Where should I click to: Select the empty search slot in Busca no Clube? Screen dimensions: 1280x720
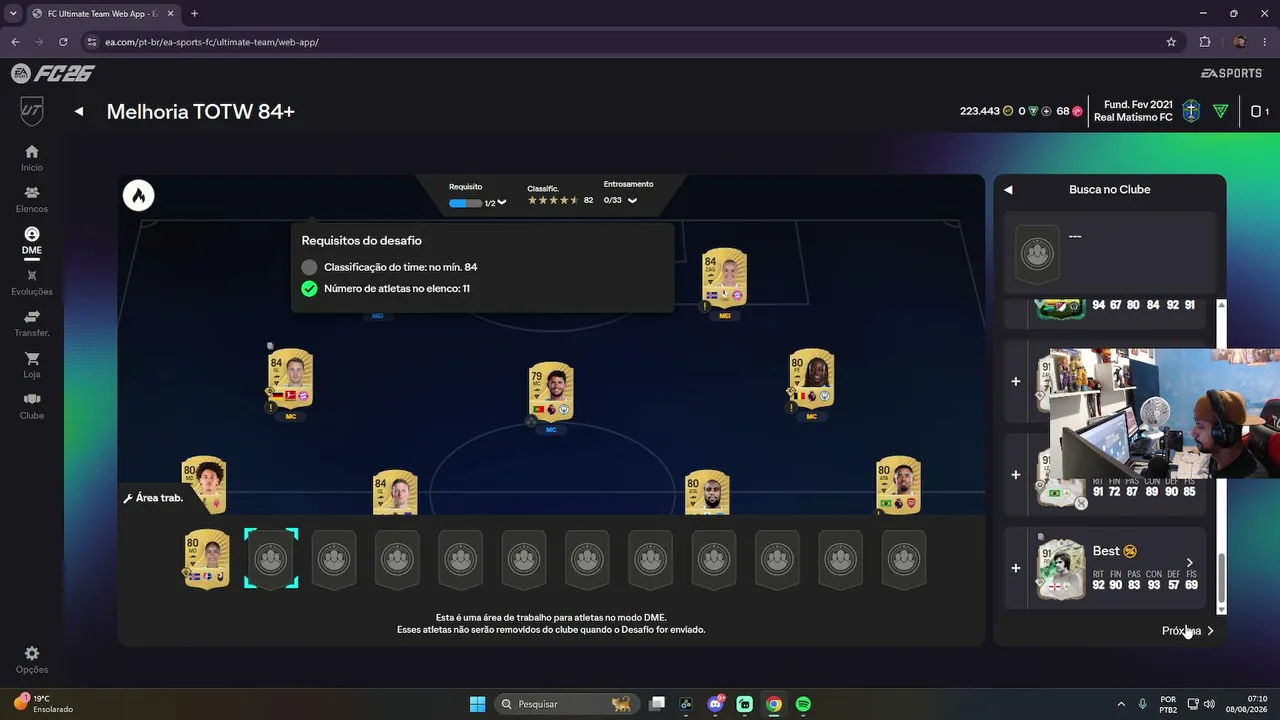click(1037, 252)
